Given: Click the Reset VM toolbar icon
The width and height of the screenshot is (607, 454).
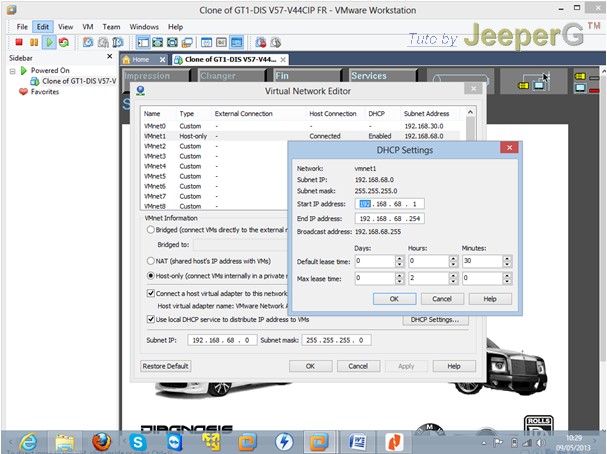Looking at the screenshot, I should 64,42.
